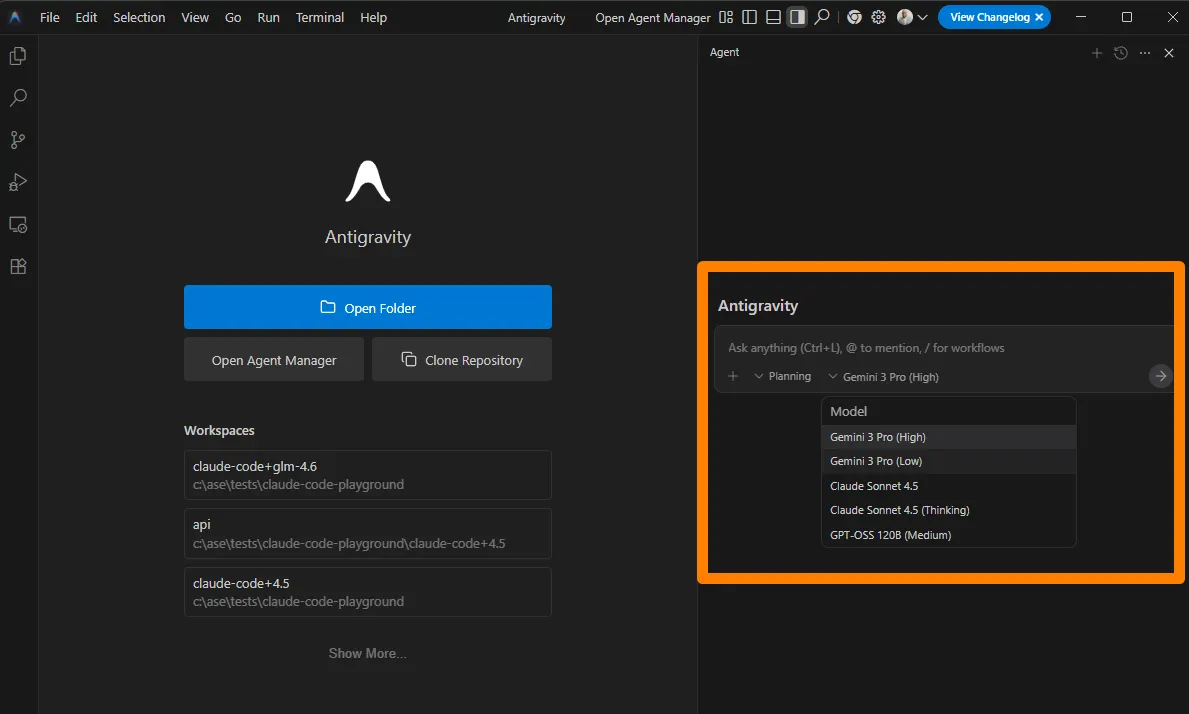
Task: Select the Agent panel tab label
Action: click(x=724, y=52)
